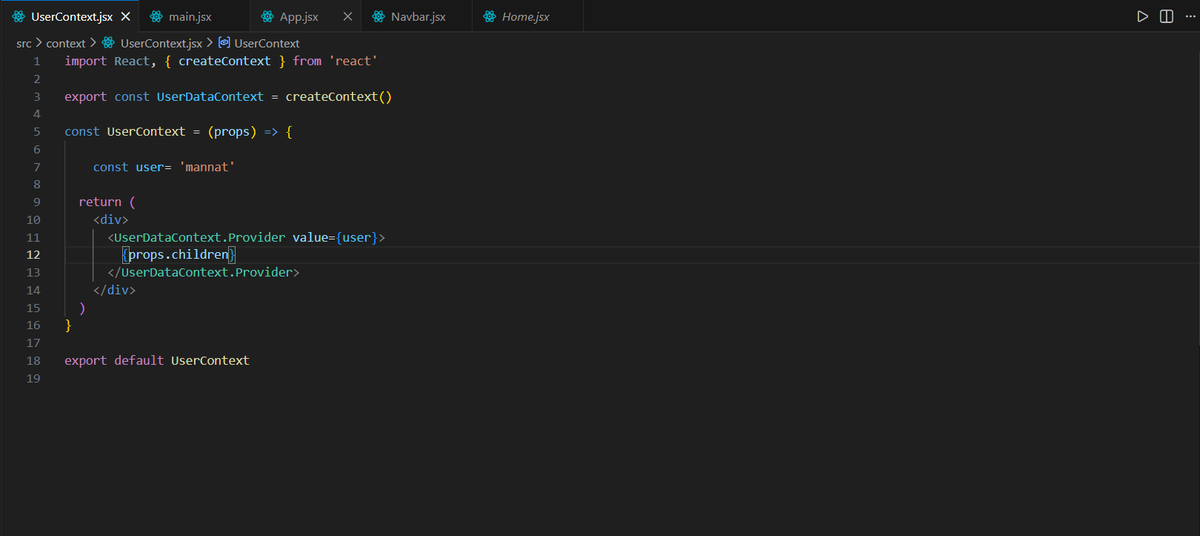Click 'React' in the import statement
This screenshot has height=536, width=1200.
[x=131, y=61]
